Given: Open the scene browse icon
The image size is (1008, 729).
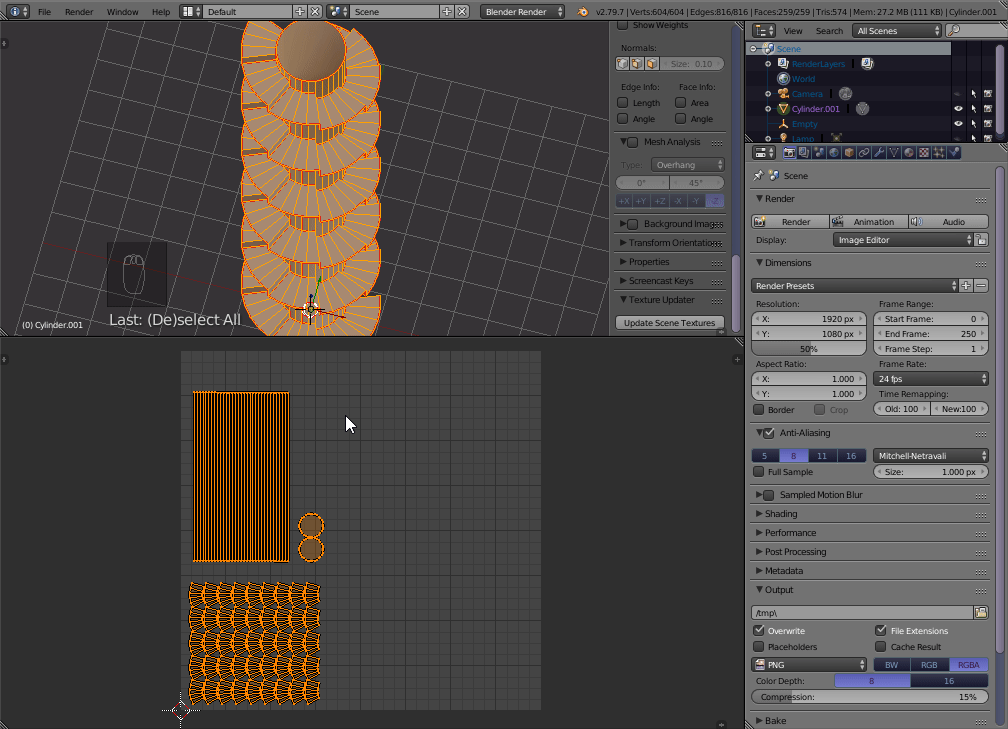Looking at the screenshot, I should 338,12.
